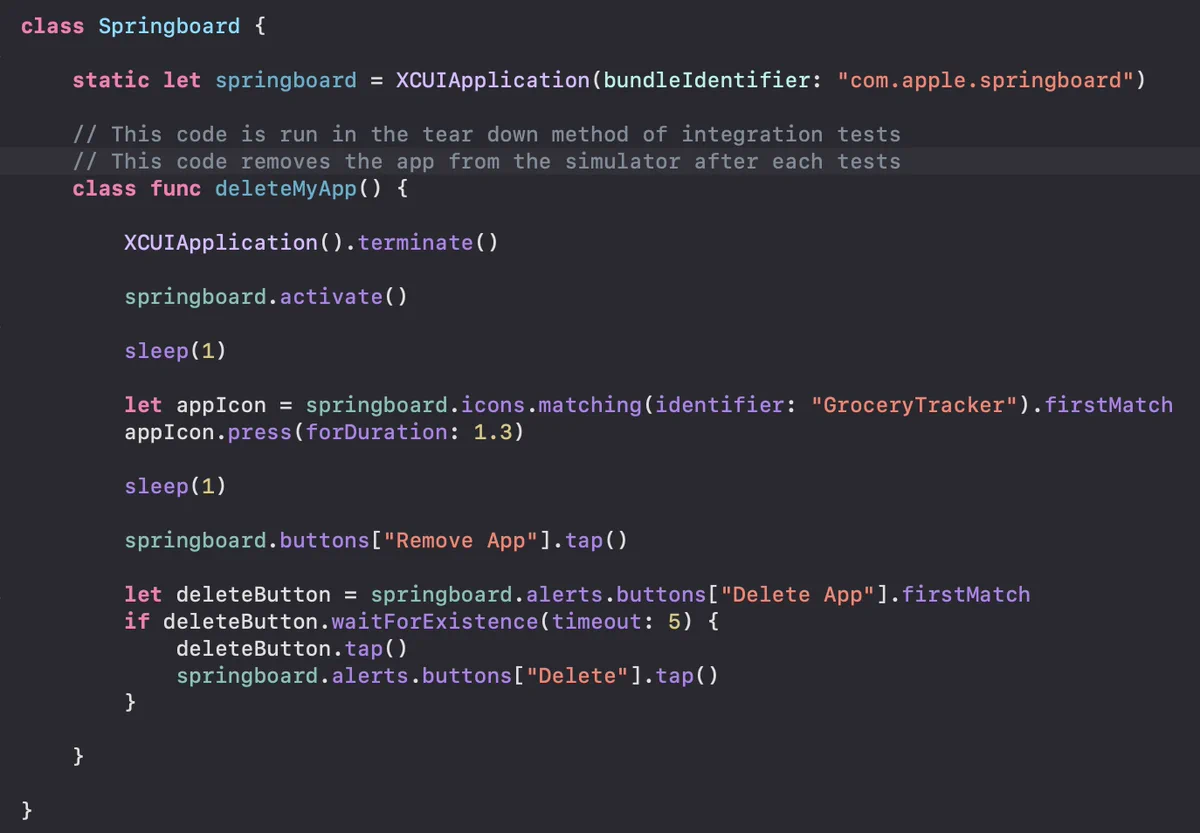
Task: Click the comment about tear down method
Action: click(x=486, y=134)
